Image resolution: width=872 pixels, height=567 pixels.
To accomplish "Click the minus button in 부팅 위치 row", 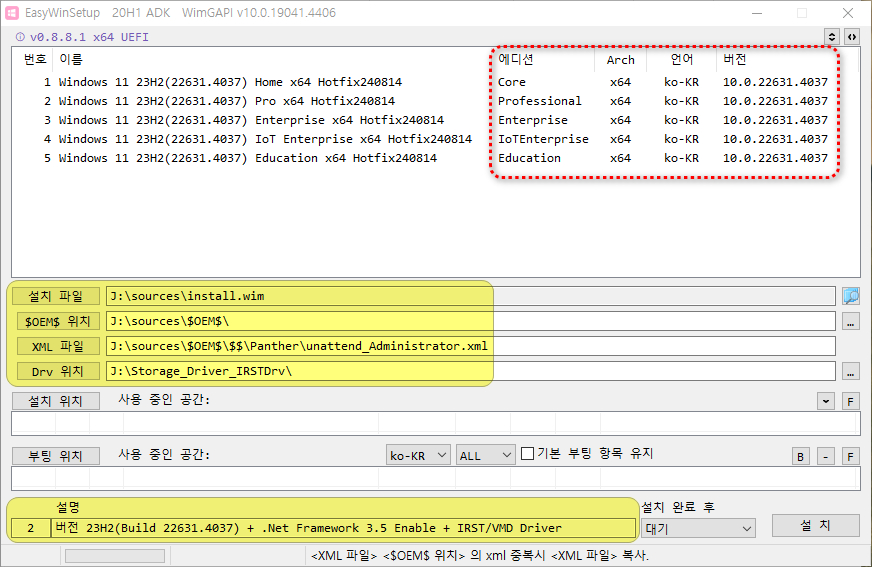I will 826,456.
